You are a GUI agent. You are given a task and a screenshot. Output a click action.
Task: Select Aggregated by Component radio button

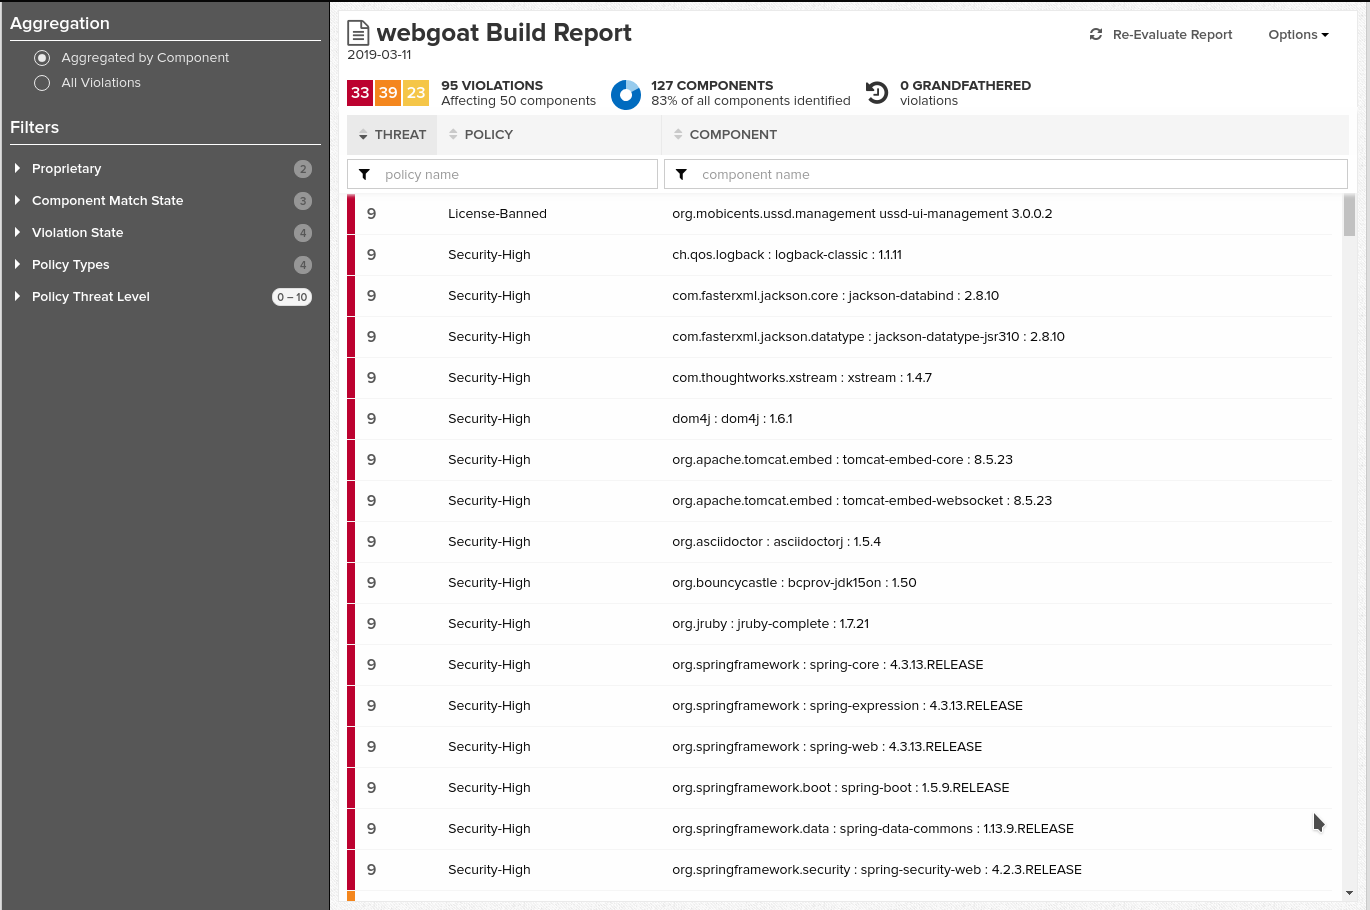pos(42,58)
